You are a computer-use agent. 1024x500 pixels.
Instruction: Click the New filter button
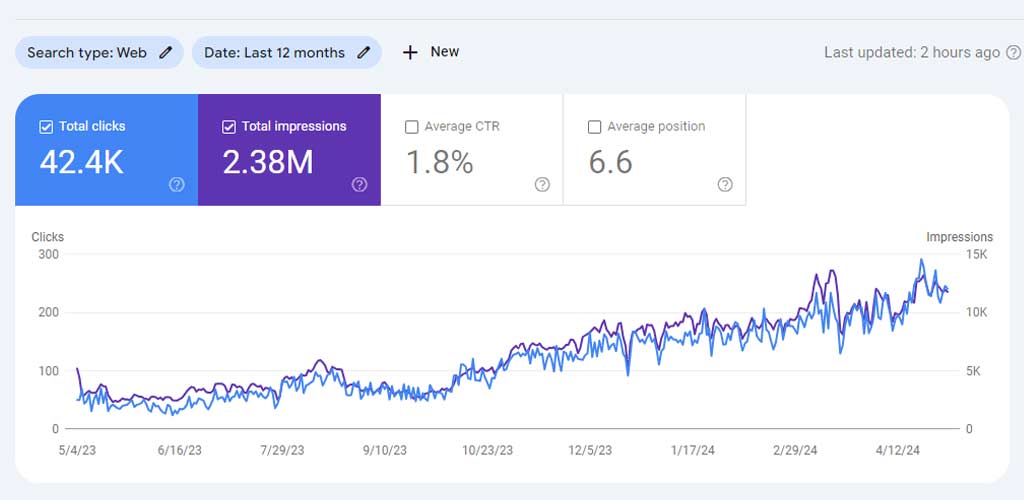(x=431, y=52)
